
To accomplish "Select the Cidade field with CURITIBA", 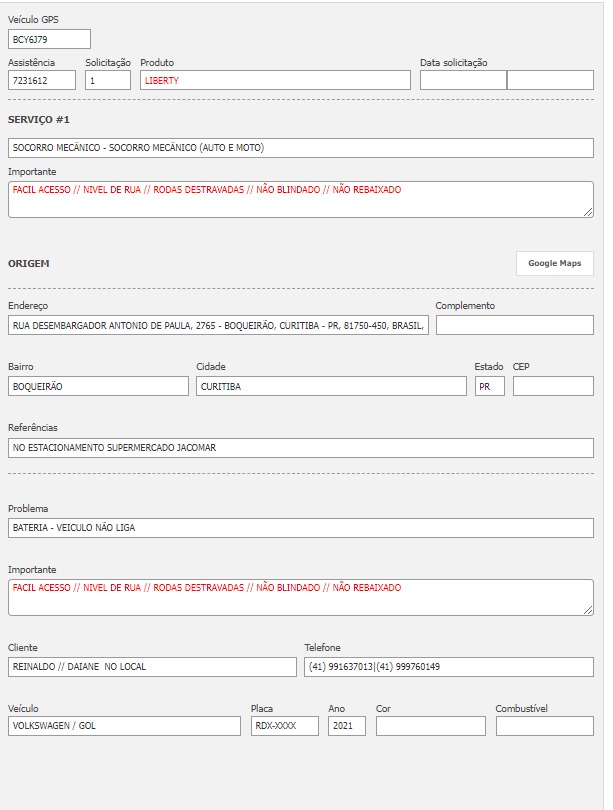I will point(331,386).
